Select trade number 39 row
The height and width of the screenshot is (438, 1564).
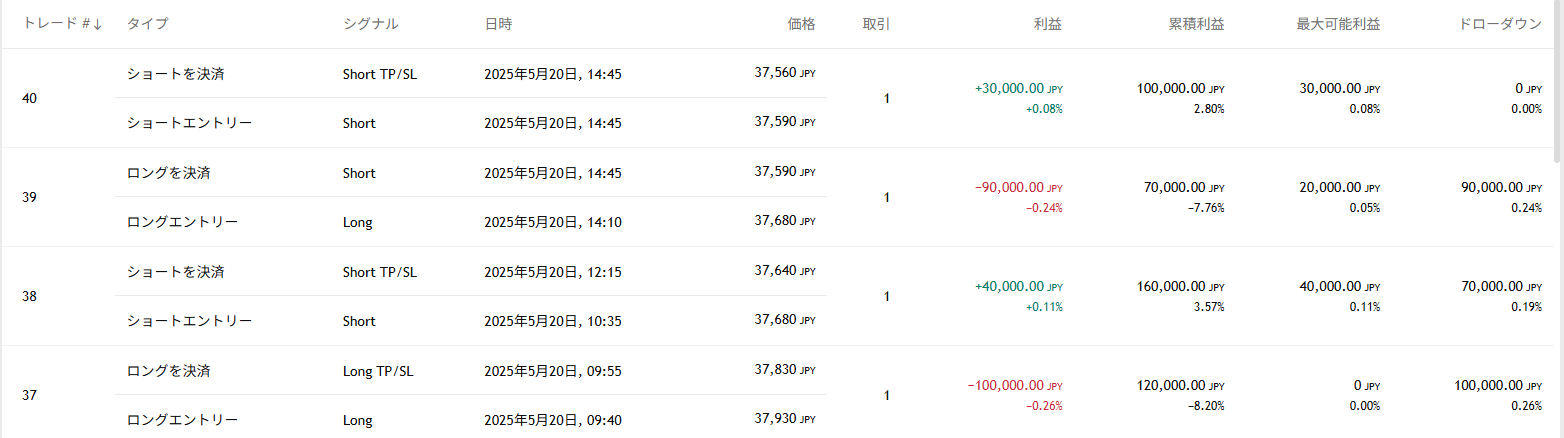point(30,198)
